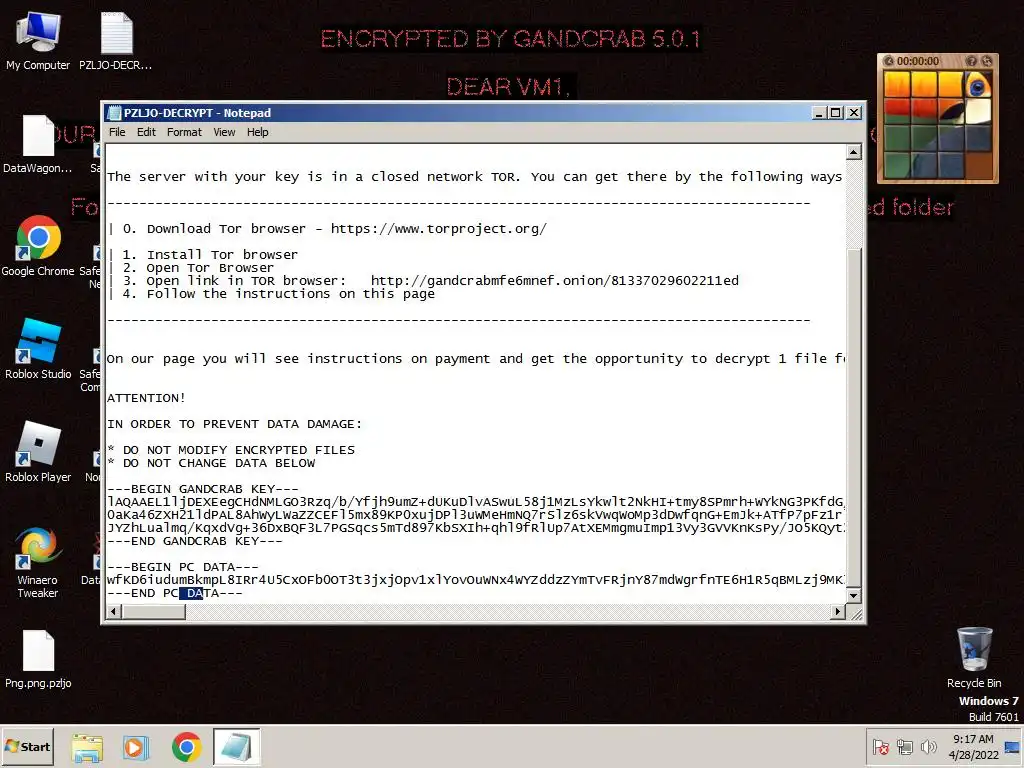Minimize the PZLJO-DECRYPT Notepad window
The width and height of the screenshot is (1024, 768).
coord(819,113)
